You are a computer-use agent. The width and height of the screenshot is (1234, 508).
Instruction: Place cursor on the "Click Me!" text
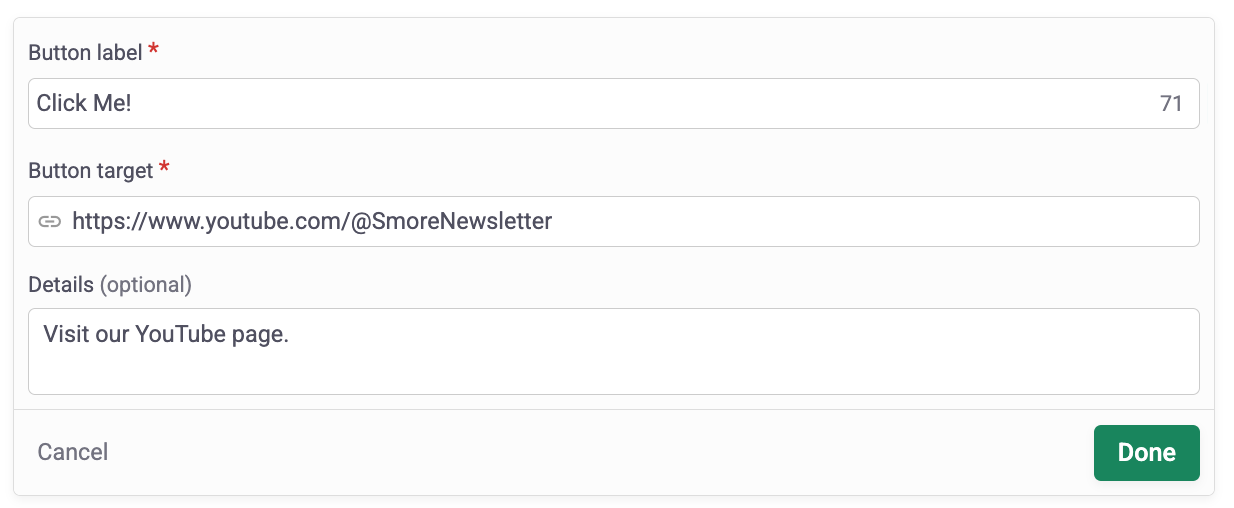click(x=84, y=103)
